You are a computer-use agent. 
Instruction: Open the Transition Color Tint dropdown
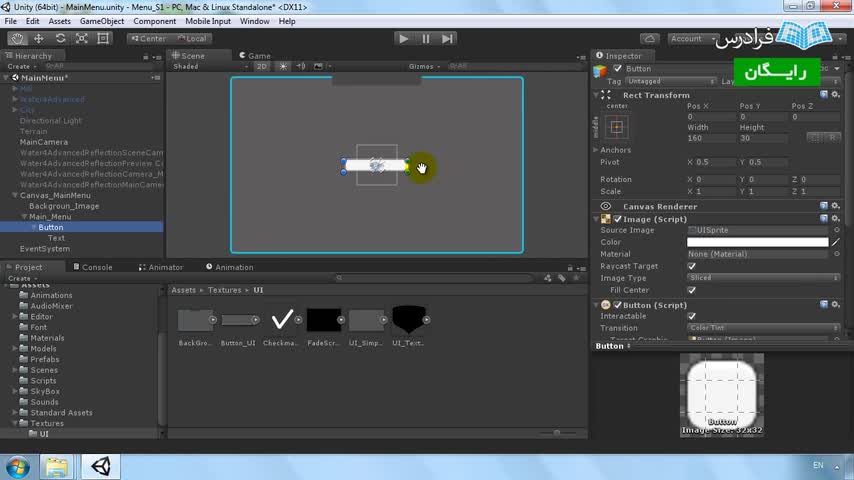point(762,328)
